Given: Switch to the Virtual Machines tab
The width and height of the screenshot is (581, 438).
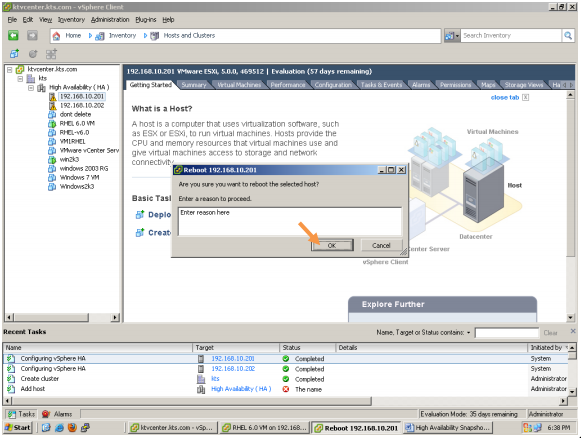Looking at the screenshot, I should [x=239, y=85].
